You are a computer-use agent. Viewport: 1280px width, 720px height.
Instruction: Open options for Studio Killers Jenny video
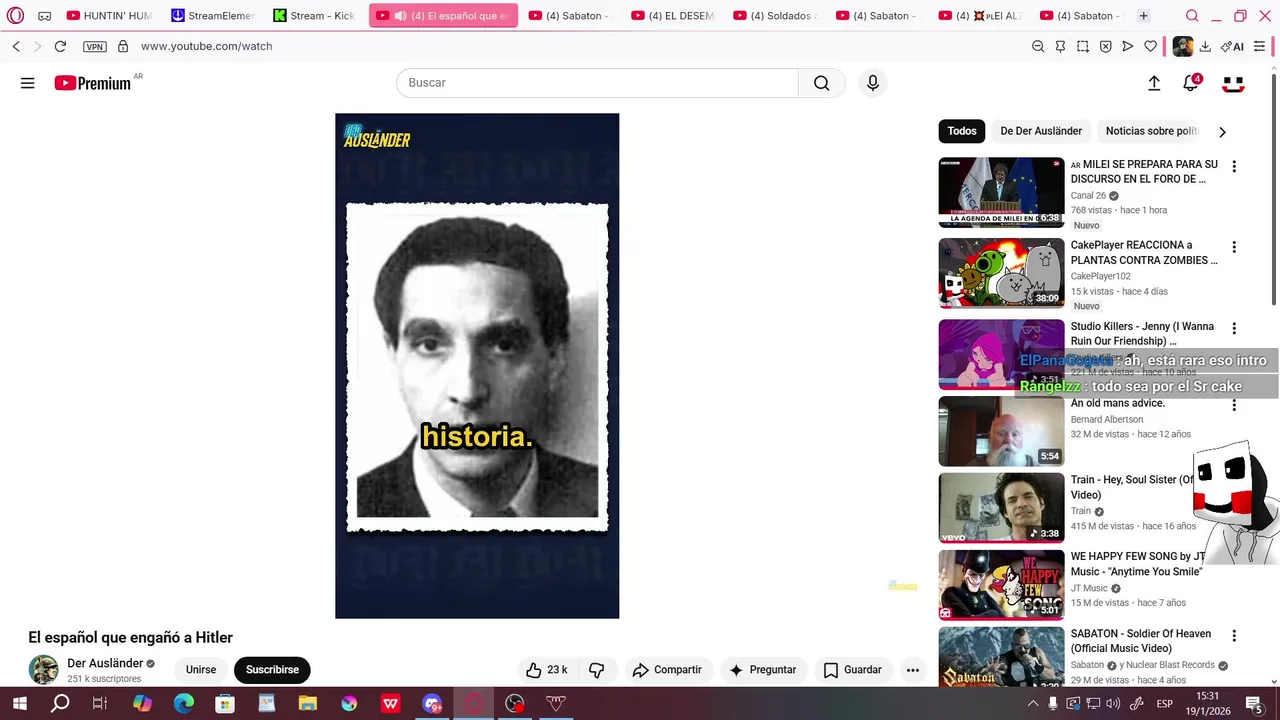[1234, 329]
